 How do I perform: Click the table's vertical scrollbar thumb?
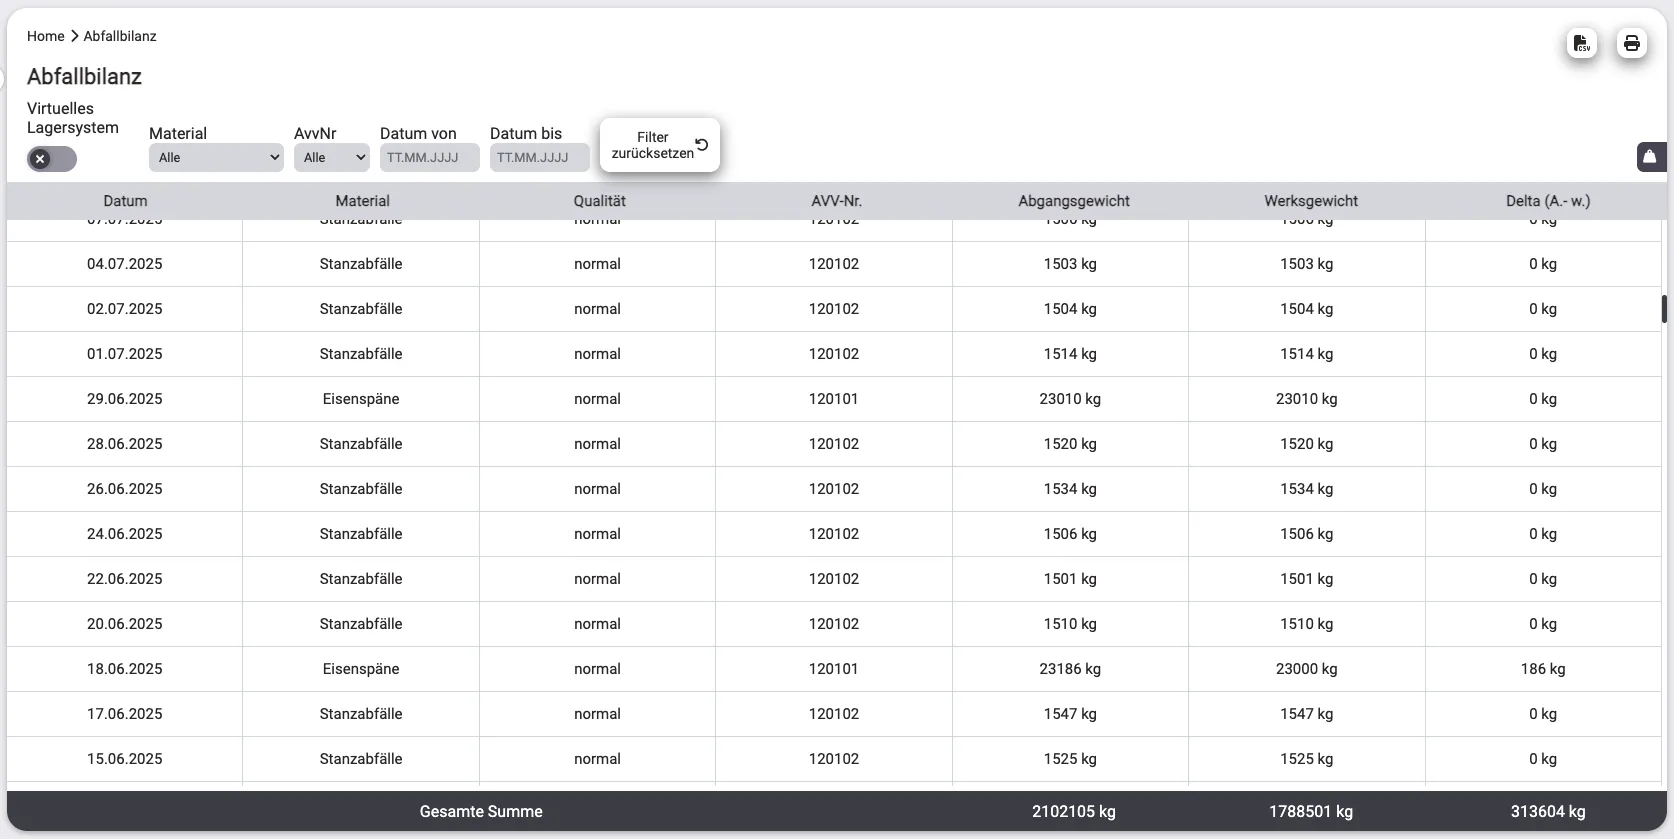point(1664,309)
